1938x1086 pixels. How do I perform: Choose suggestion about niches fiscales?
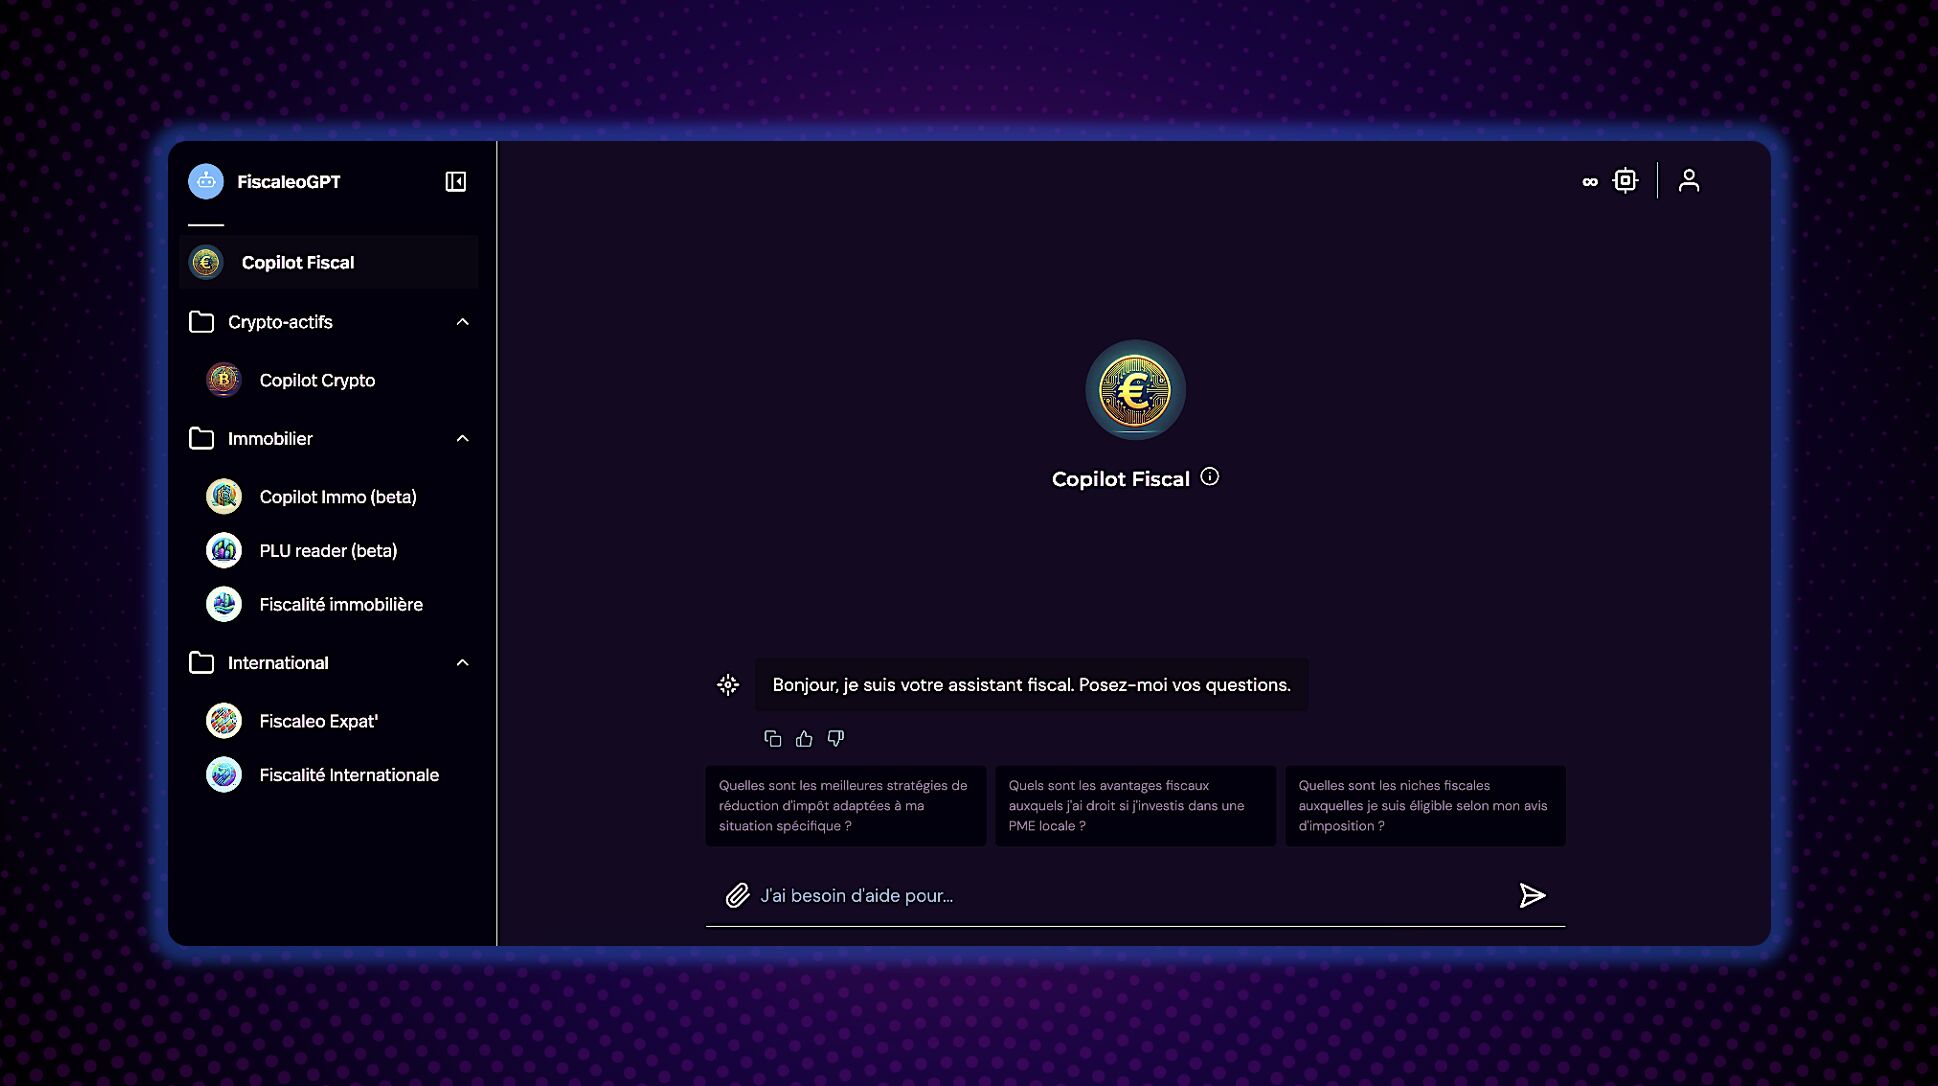[x=1424, y=806]
